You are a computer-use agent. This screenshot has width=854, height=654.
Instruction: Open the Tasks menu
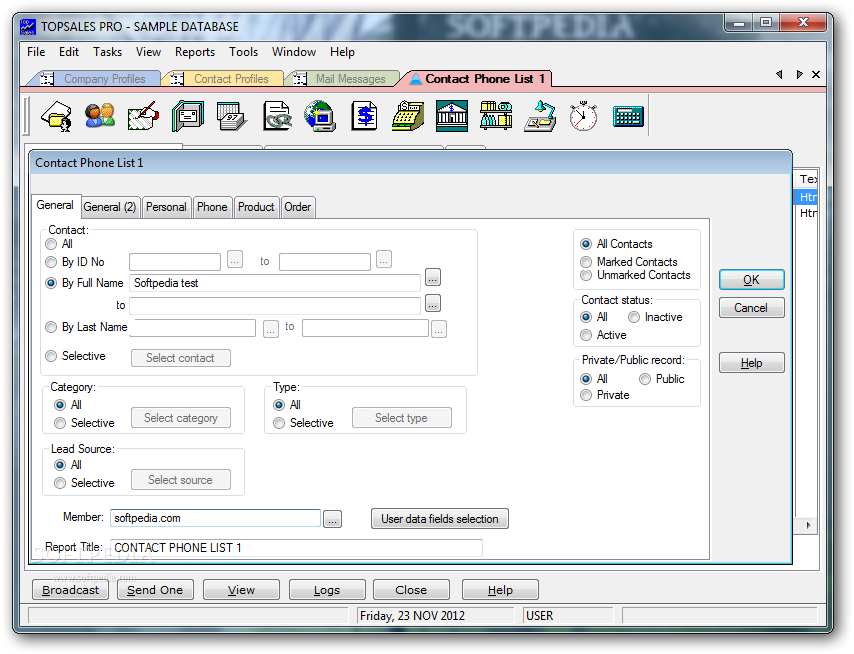(107, 52)
